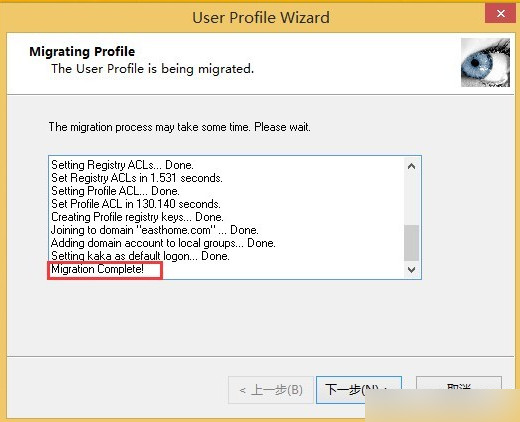Select 'Setting Registry ACLs... Done.' line
The height and width of the screenshot is (422, 520).
[122, 165]
